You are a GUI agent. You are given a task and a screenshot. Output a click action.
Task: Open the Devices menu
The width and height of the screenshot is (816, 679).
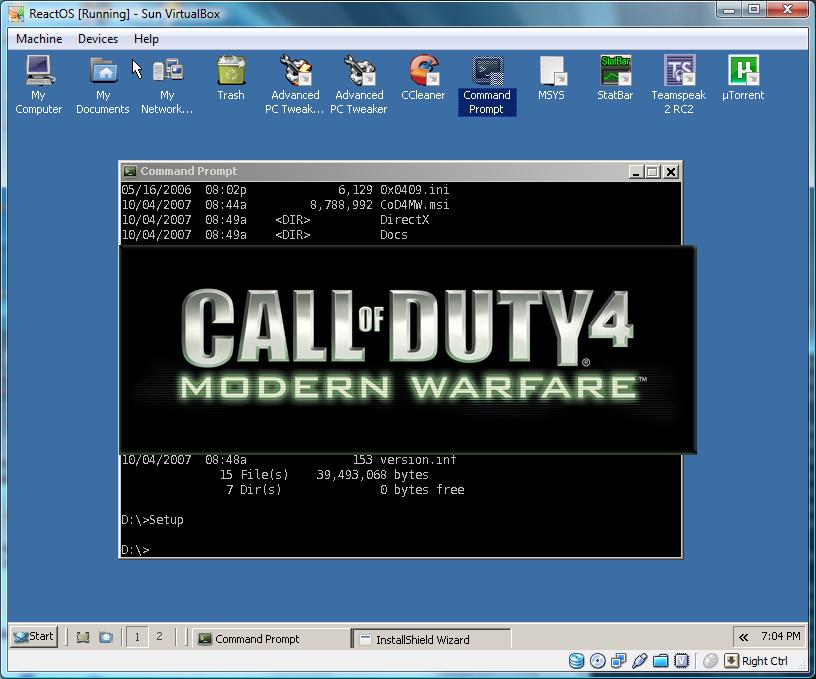(98, 39)
